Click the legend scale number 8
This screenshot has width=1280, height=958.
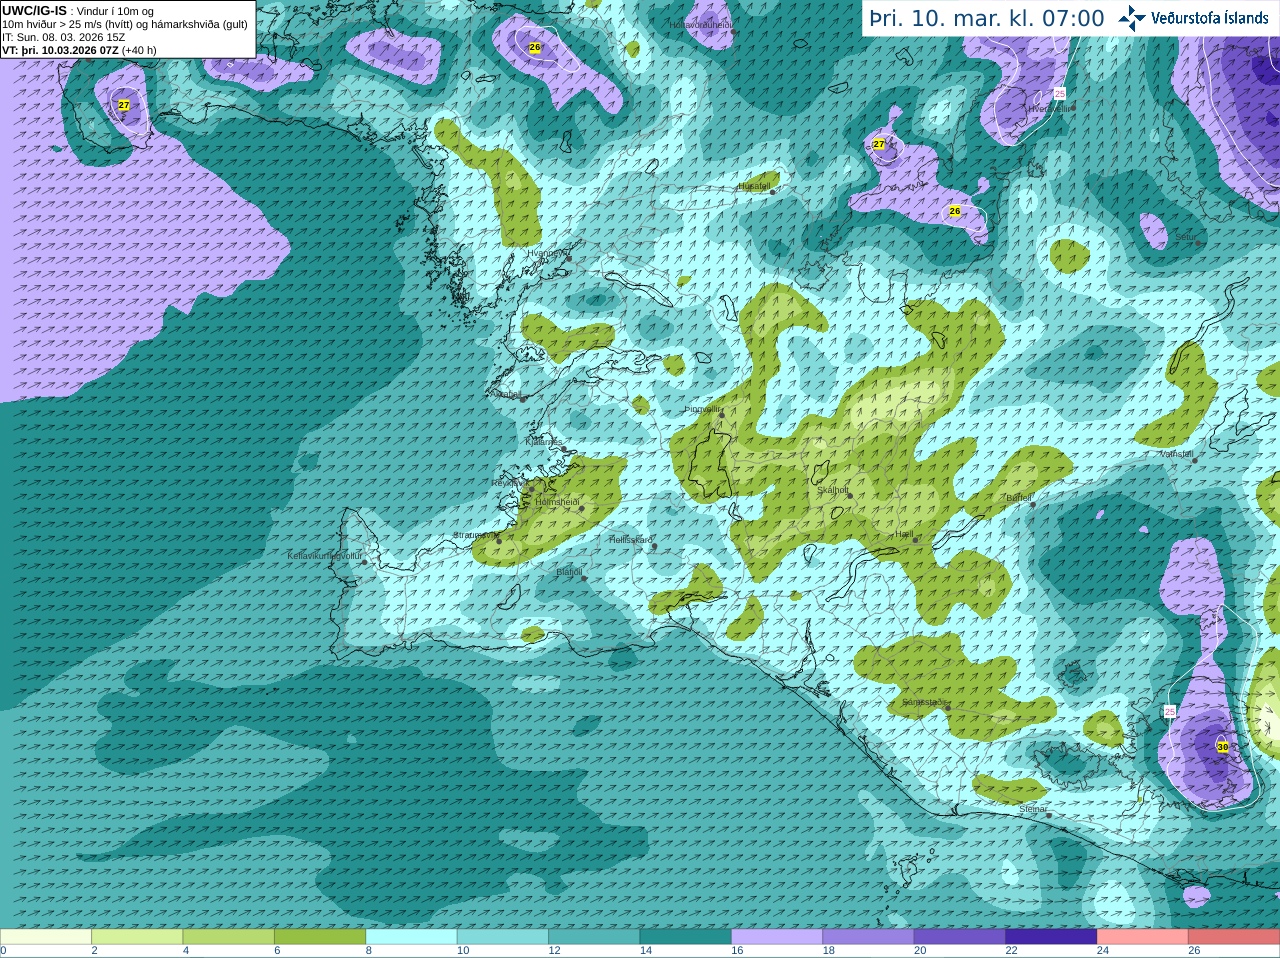point(369,951)
